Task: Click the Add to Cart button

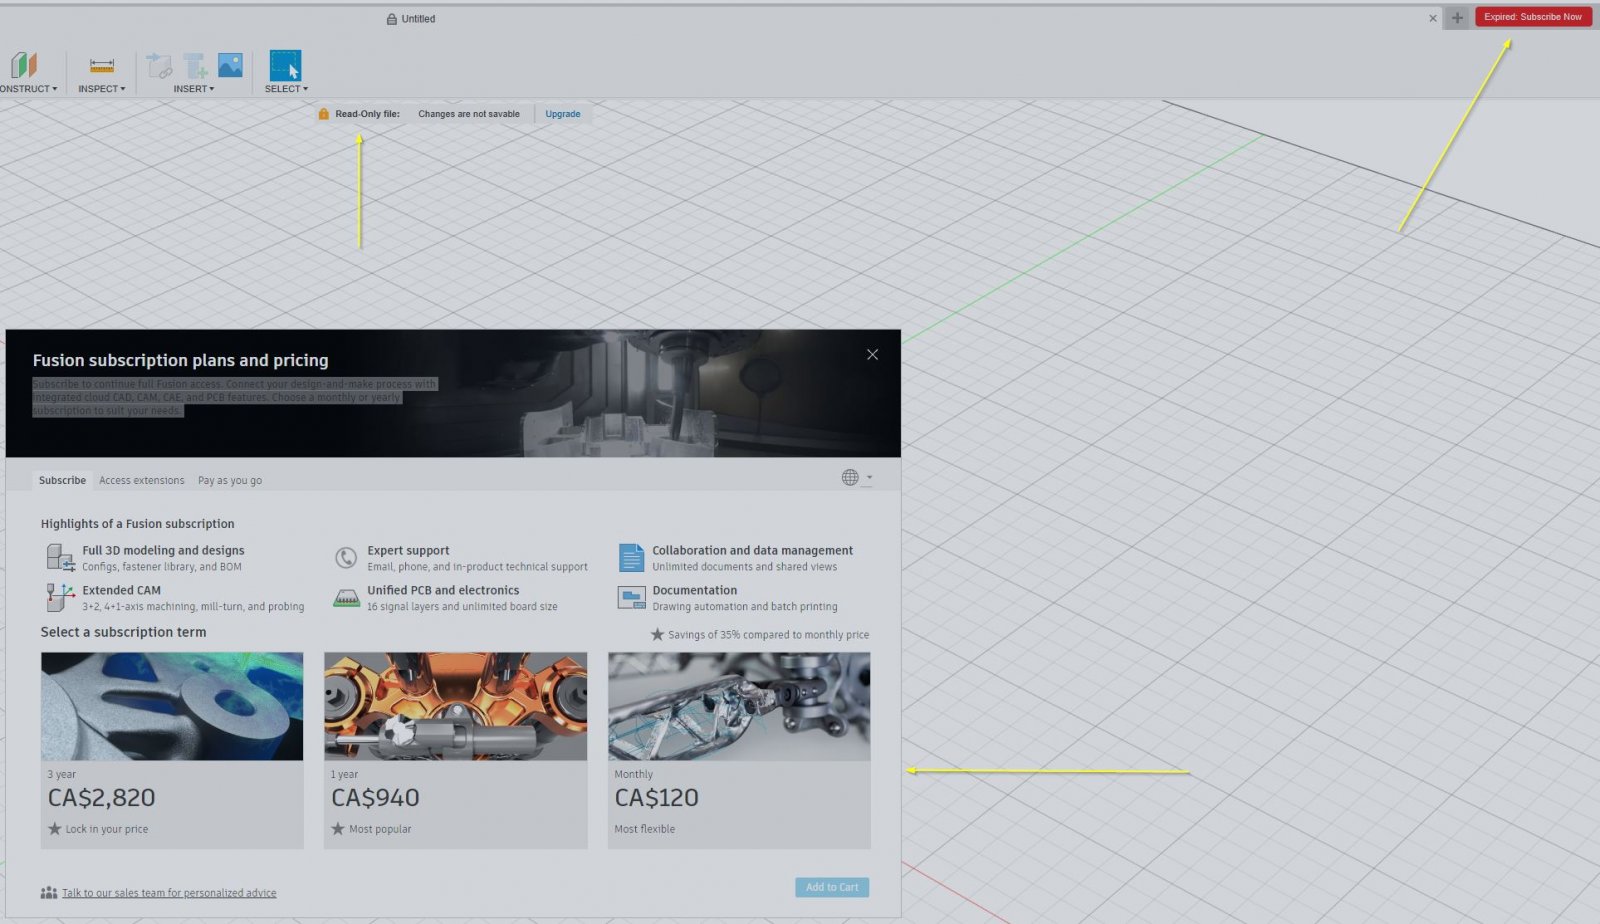Action: [x=832, y=887]
